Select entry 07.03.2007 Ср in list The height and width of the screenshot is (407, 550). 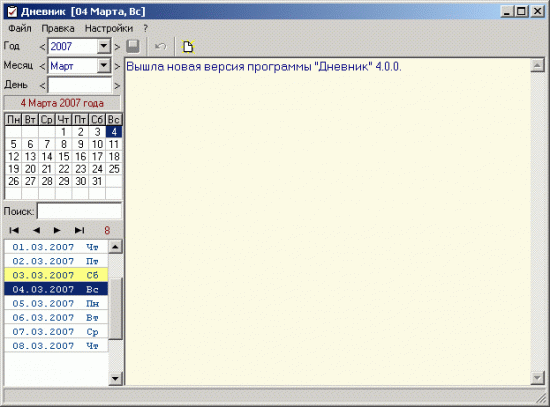click(56, 332)
